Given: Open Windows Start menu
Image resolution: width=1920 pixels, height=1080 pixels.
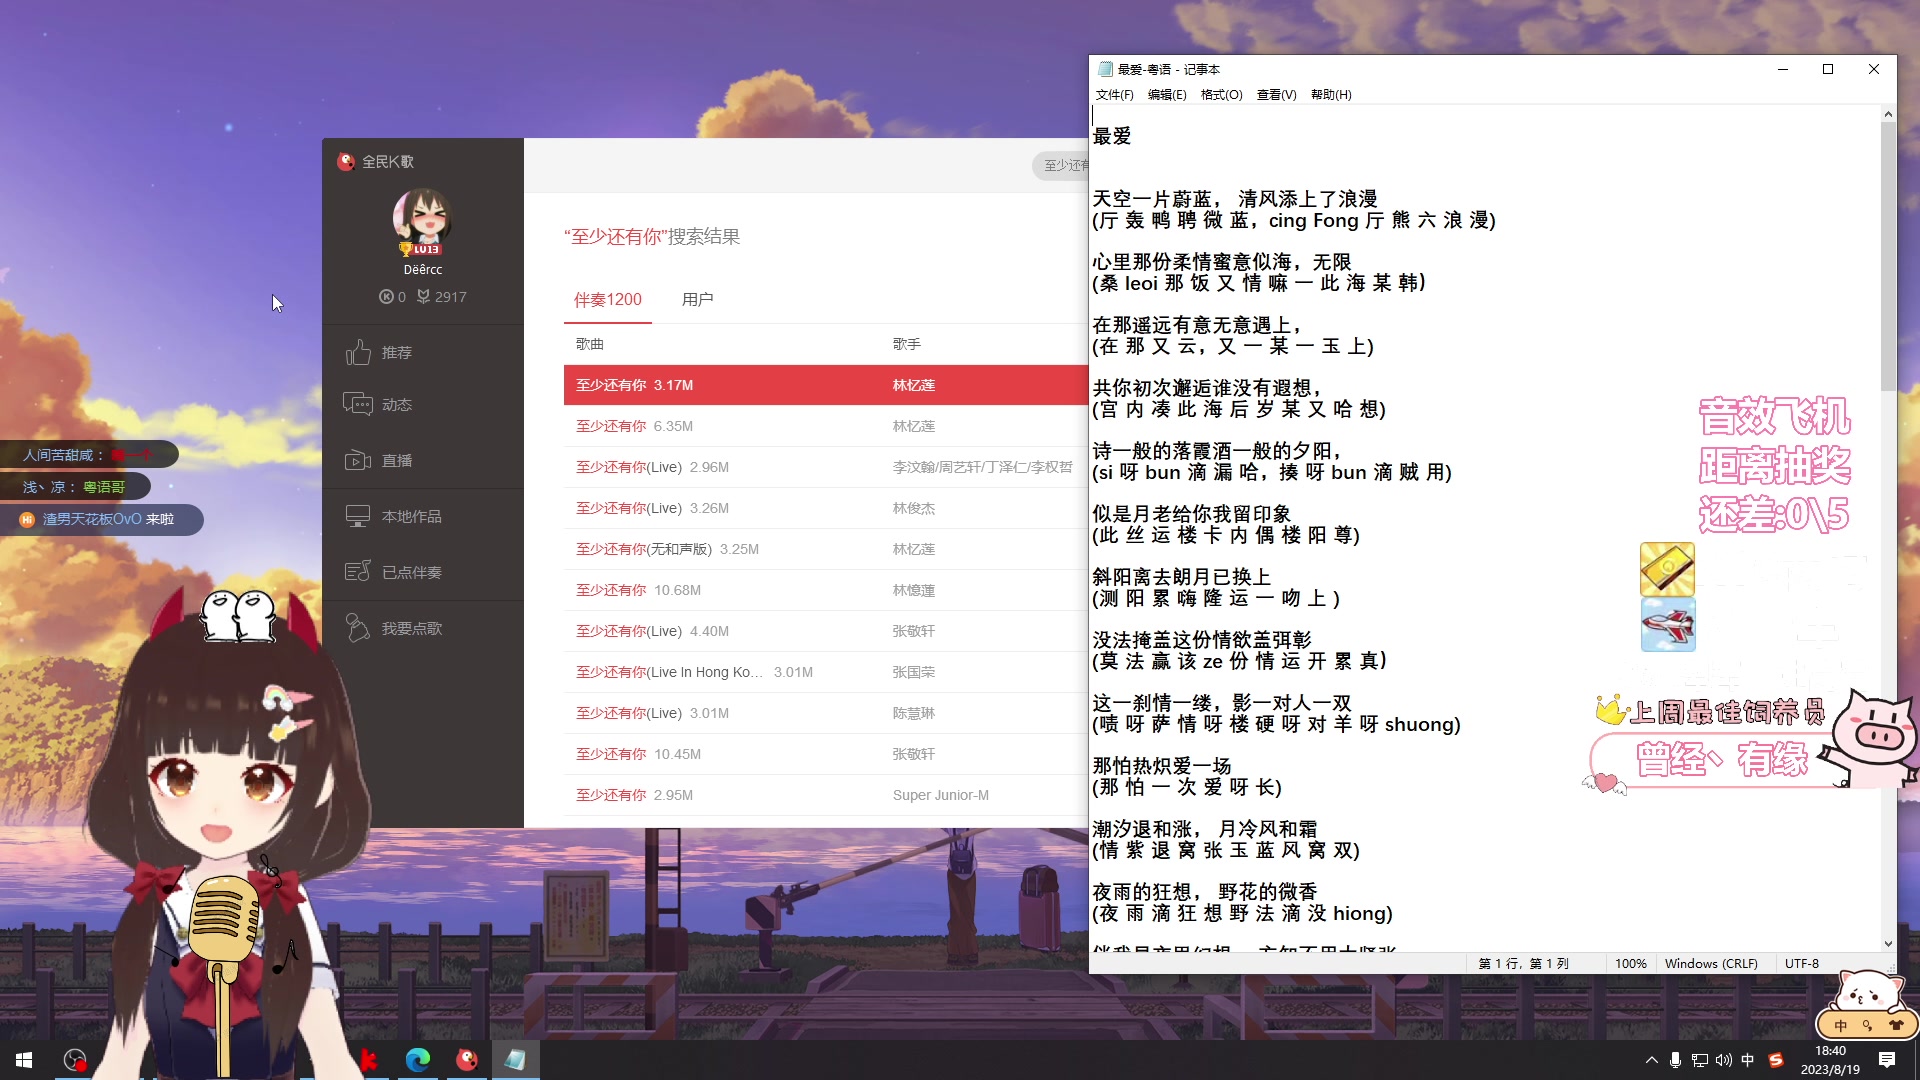Looking at the screenshot, I should [x=24, y=1060].
